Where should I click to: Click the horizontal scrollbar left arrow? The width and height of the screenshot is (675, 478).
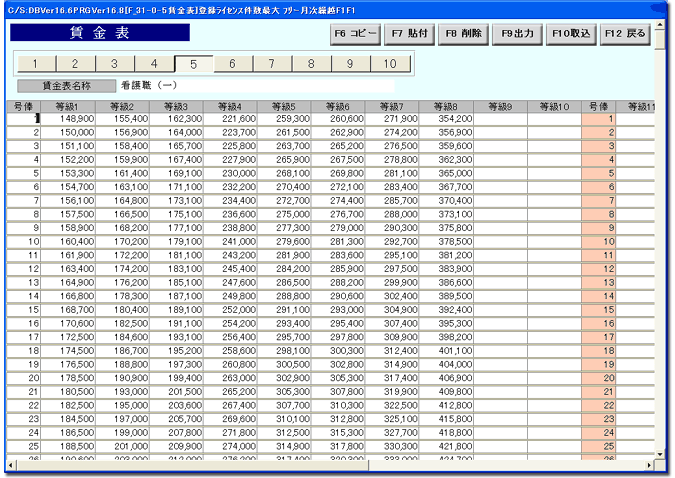11,465
